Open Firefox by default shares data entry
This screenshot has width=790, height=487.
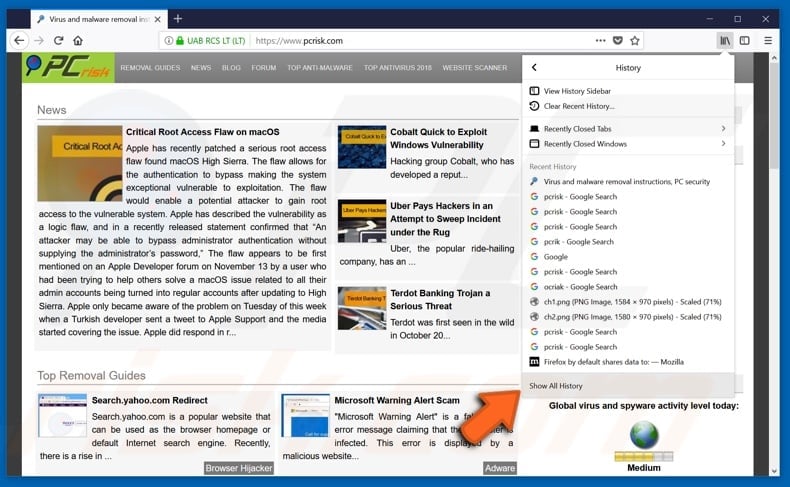[628, 362]
